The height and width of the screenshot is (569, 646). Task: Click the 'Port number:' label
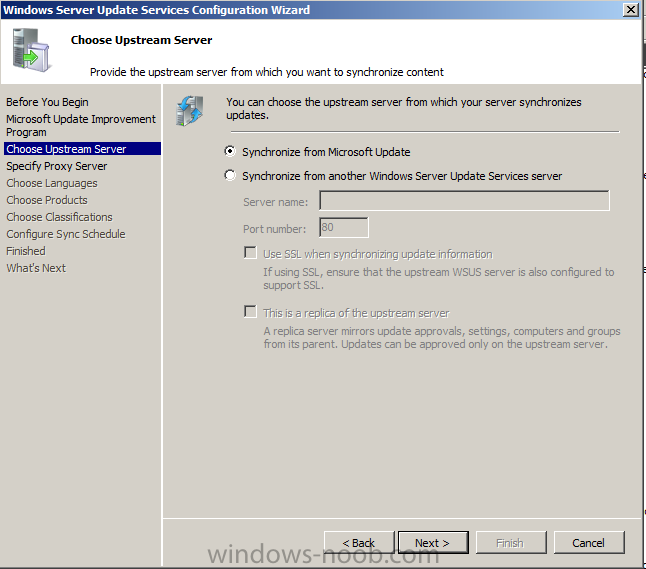coord(275,229)
